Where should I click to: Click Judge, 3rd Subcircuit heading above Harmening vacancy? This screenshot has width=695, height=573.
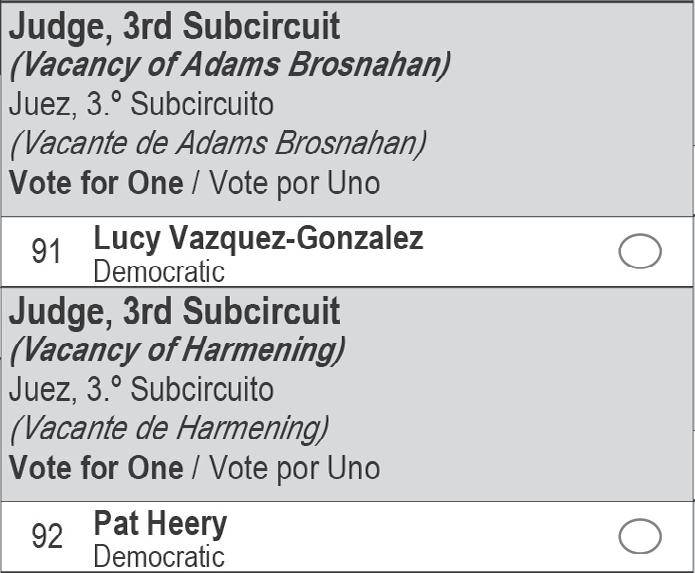[174, 311]
